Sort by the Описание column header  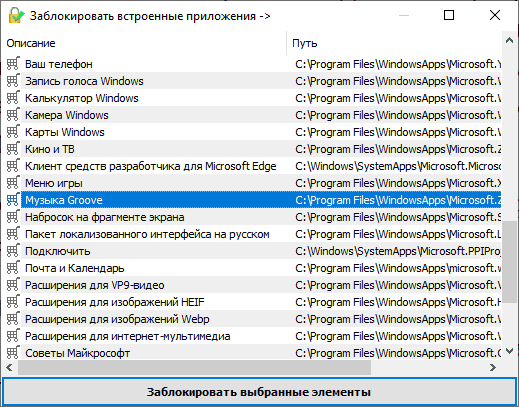[144, 43]
